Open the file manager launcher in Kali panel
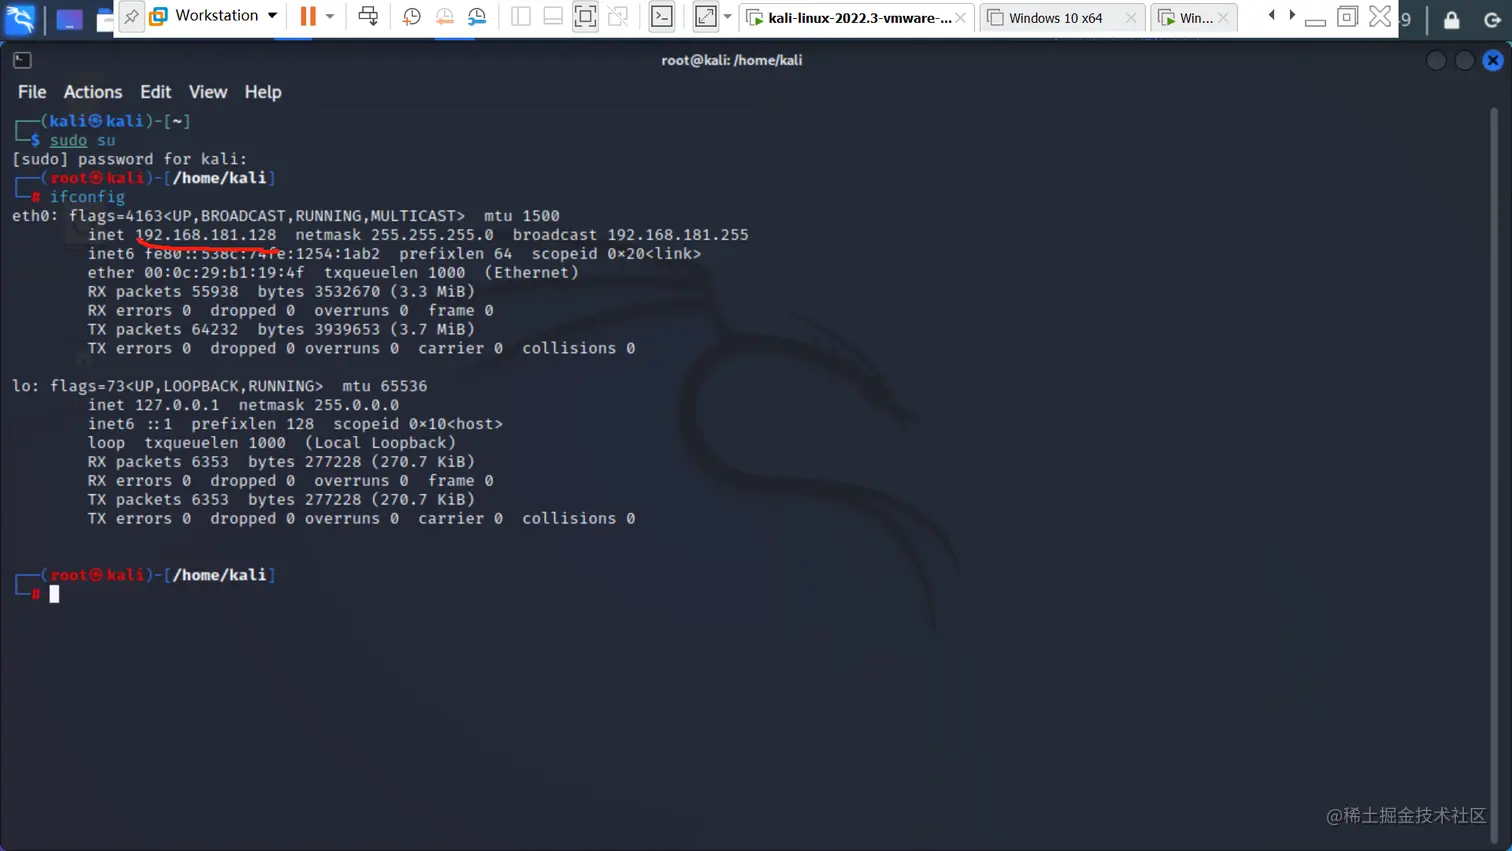 tap(104, 19)
